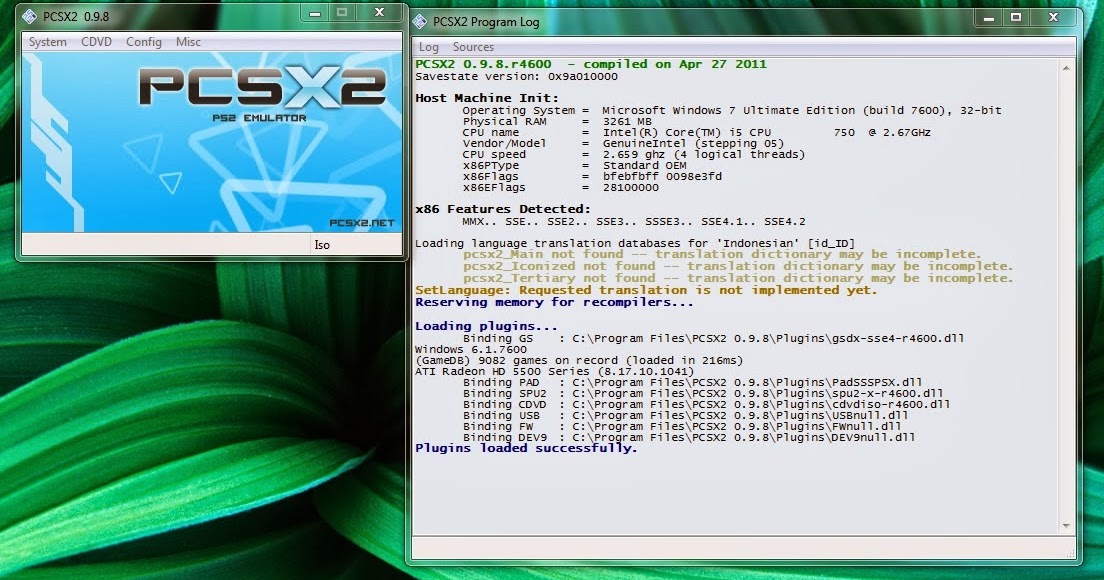Screen dimensions: 1104x580
Task: Click 'Reserving memory for recompilers...' line
Action: [554, 303]
